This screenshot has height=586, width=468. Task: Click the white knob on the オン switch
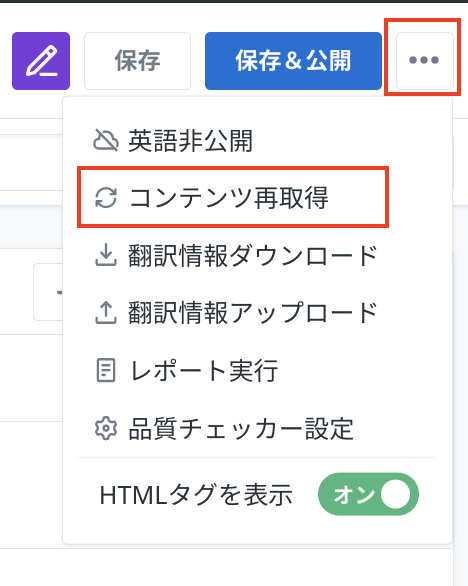(395, 494)
